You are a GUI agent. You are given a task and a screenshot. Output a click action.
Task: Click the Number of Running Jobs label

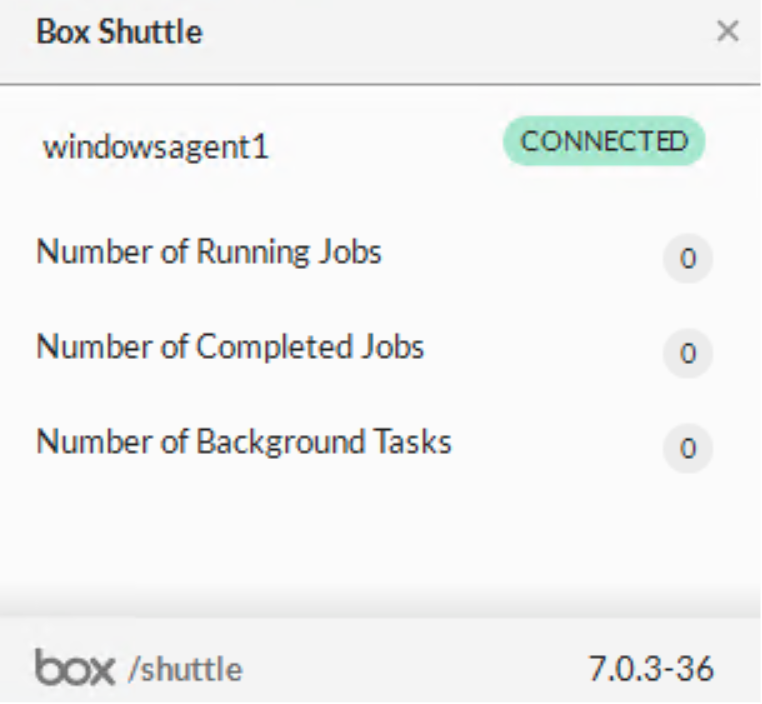[x=209, y=251]
